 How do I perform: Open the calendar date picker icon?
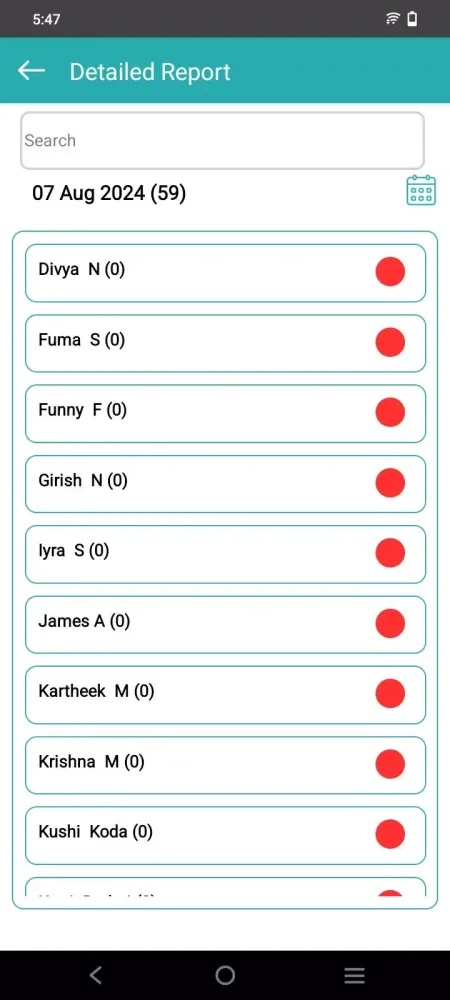click(421, 190)
